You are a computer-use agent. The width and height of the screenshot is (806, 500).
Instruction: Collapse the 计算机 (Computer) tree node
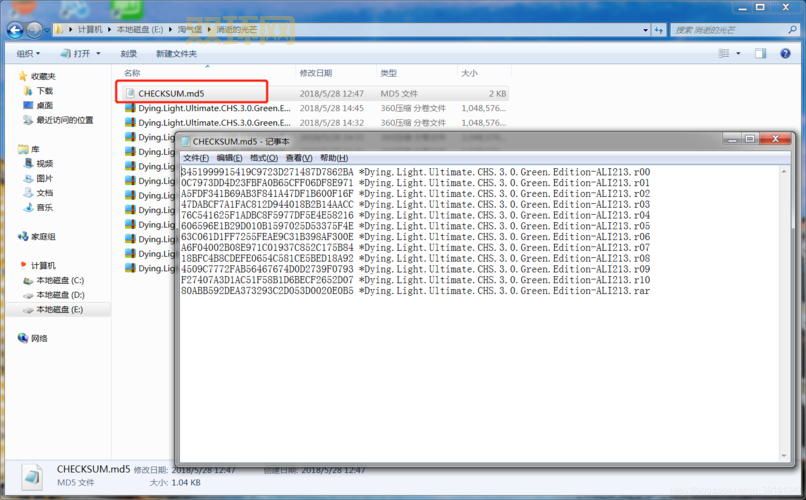11,266
